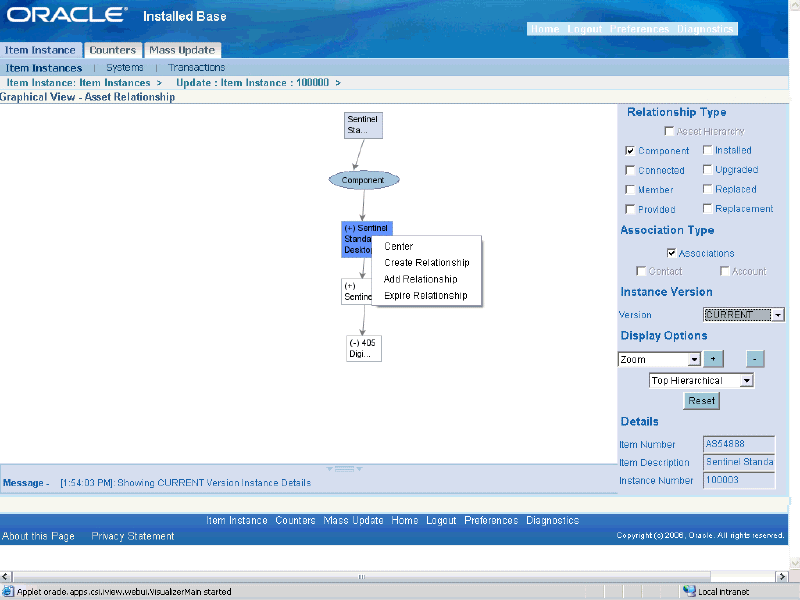Click footer Counters link
The width and height of the screenshot is (800, 600).
coord(295,520)
